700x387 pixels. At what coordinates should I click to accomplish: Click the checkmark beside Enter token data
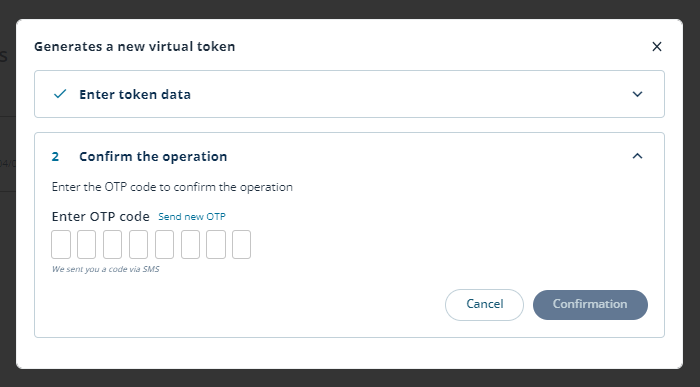click(x=60, y=94)
